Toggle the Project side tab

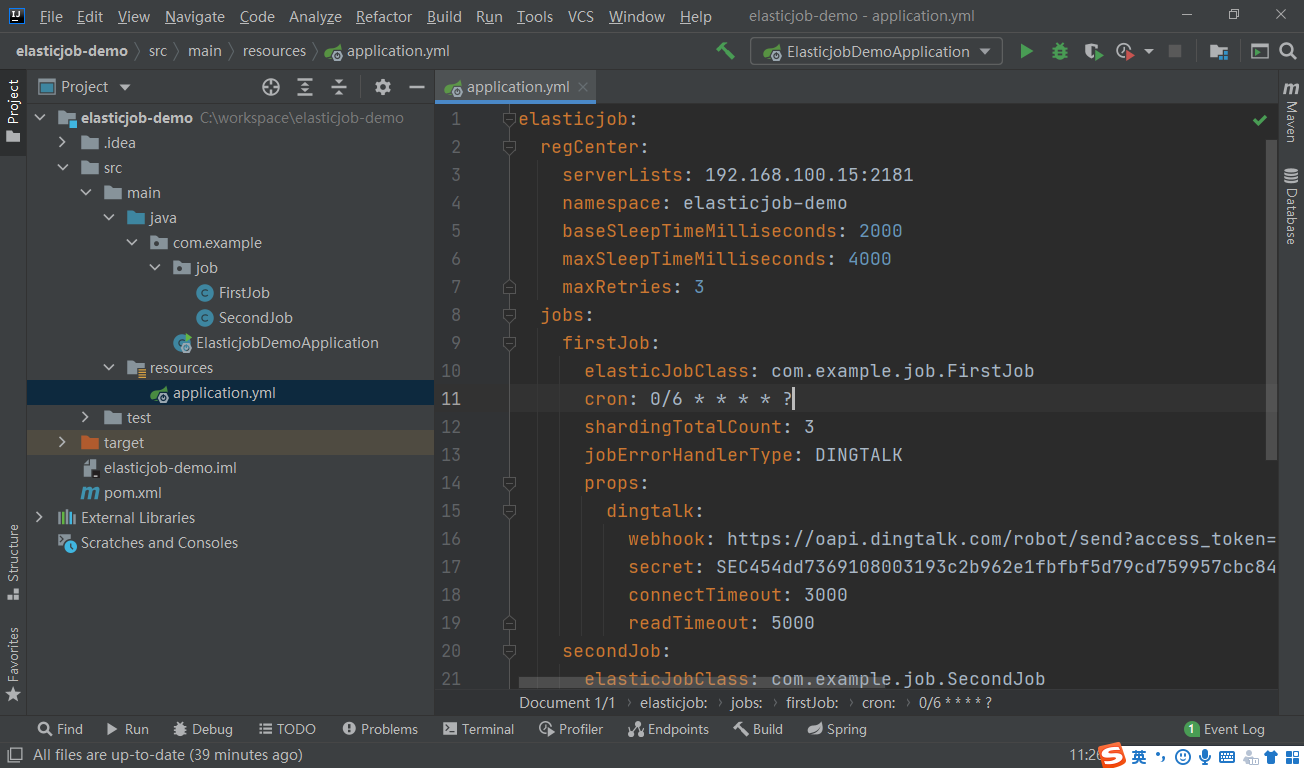click(x=13, y=111)
